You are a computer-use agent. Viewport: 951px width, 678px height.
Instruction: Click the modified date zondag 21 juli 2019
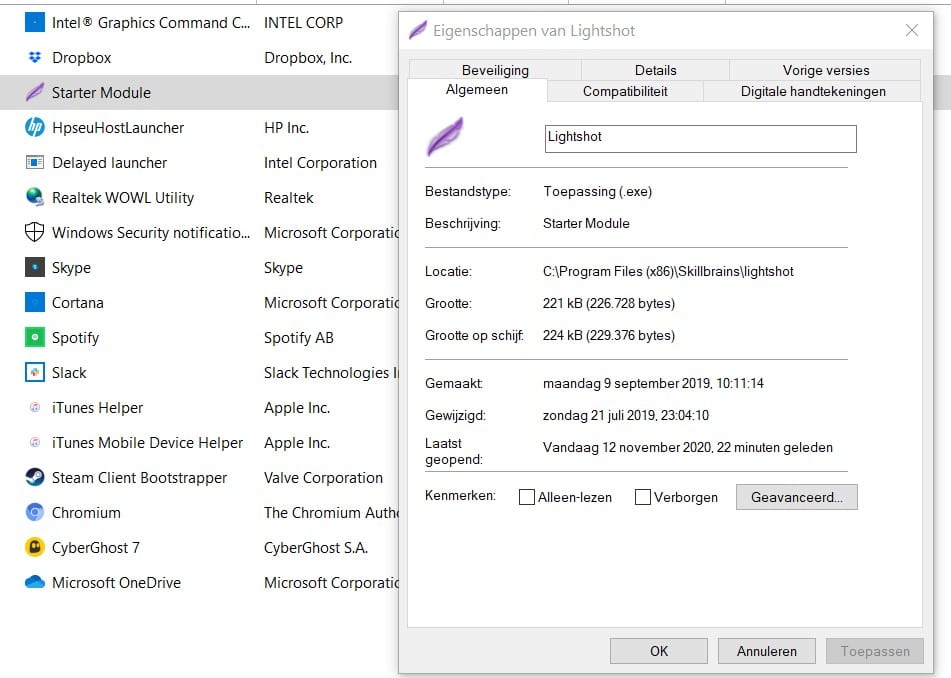[625, 415]
